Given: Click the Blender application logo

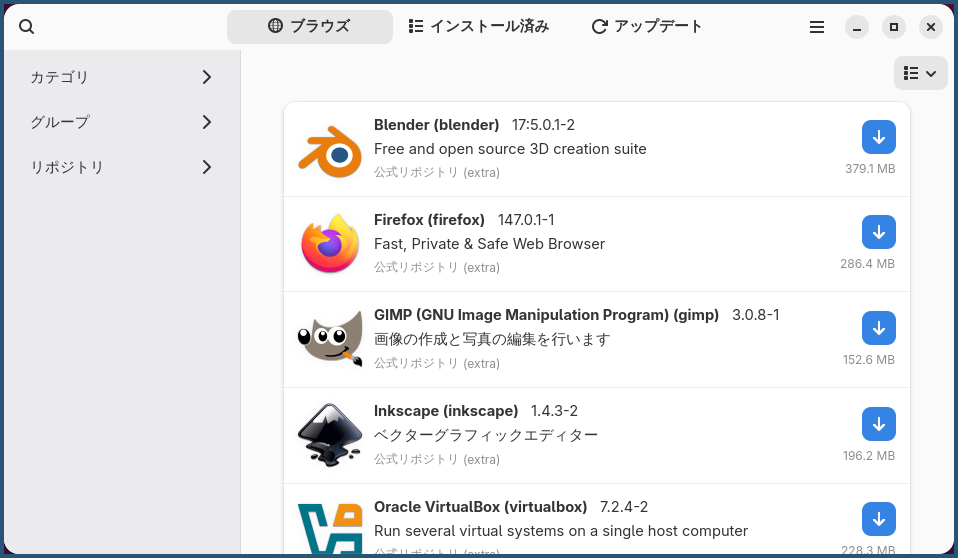Looking at the screenshot, I should (x=330, y=152).
